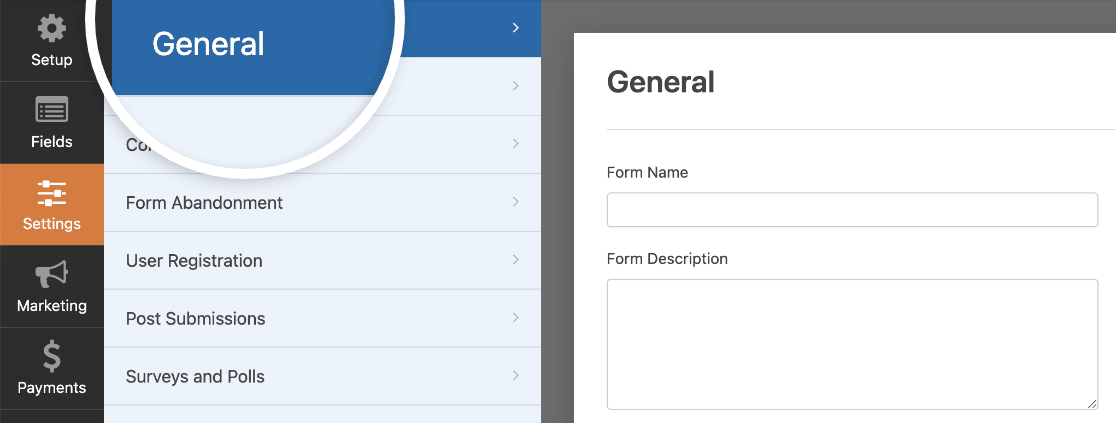This screenshot has width=1116, height=423.
Task: Open the Setup gear icon
Action: tap(51, 28)
